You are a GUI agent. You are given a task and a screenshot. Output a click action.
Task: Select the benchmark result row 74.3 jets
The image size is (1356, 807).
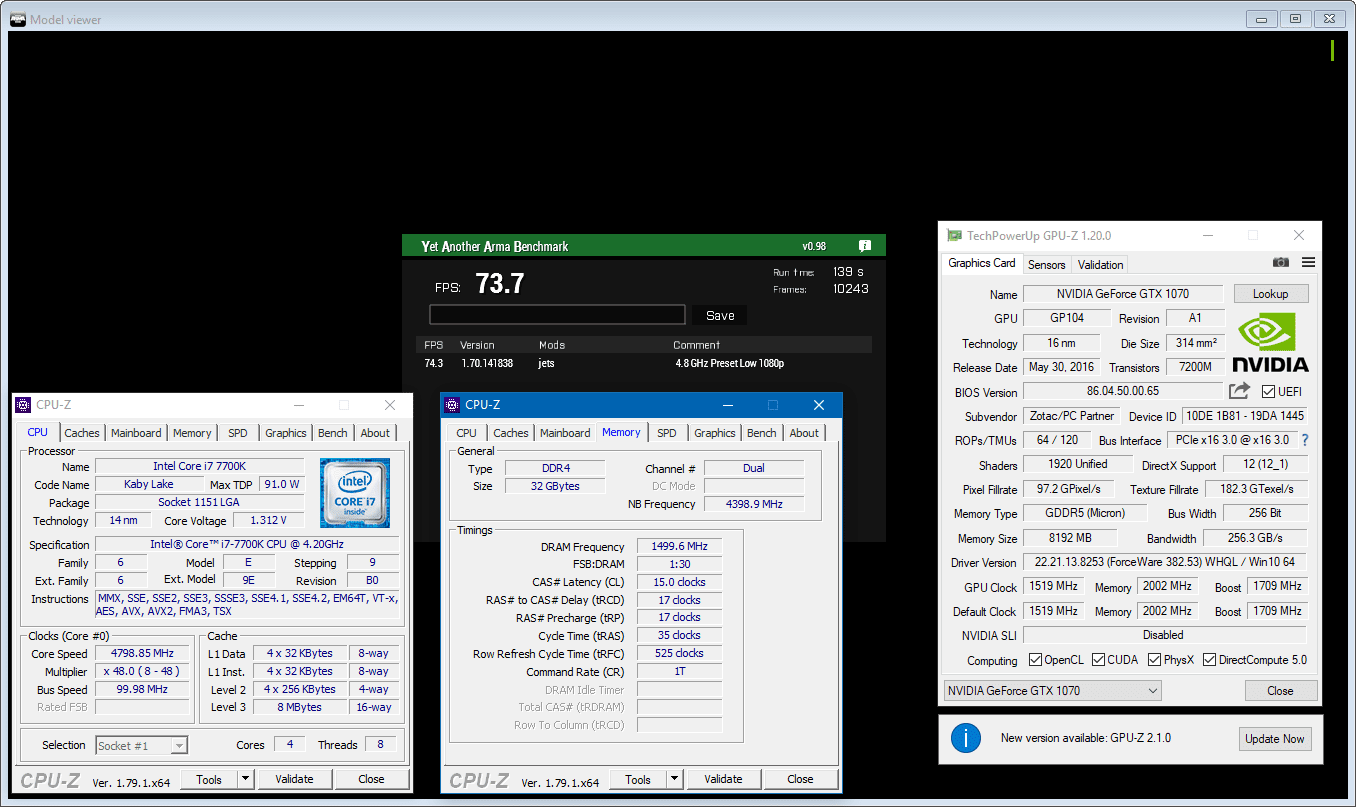coord(645,363)
